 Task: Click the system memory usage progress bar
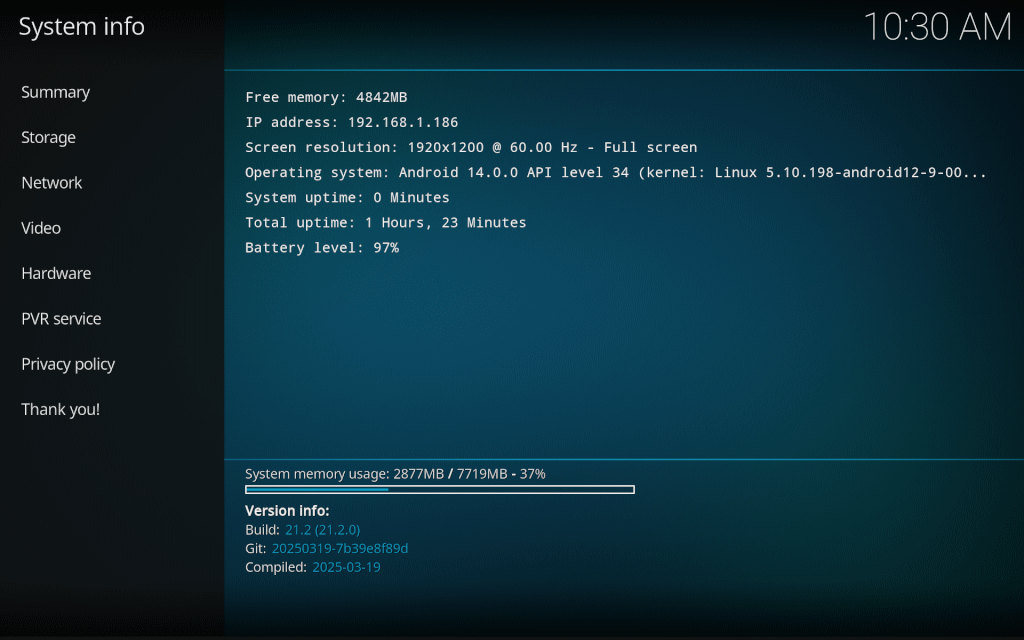[x=439, y=489]
